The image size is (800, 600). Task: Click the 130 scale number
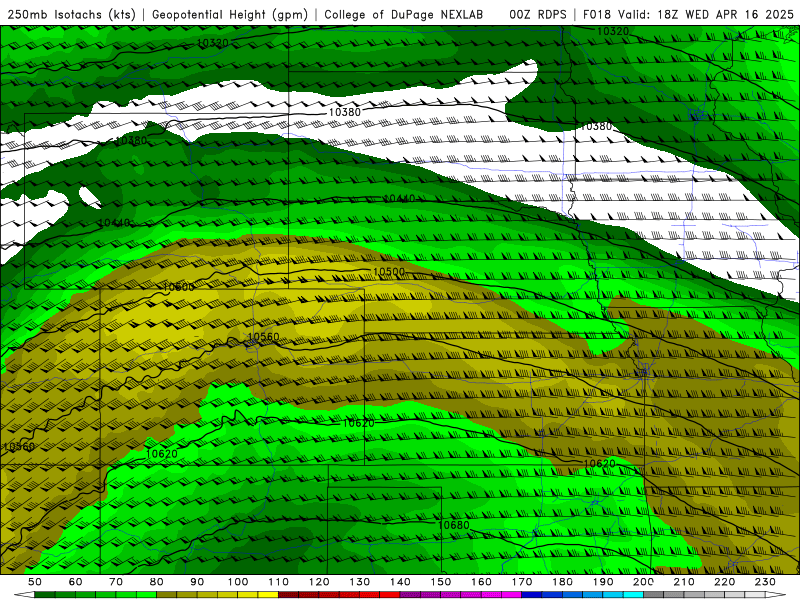click(x=360, y=582)
